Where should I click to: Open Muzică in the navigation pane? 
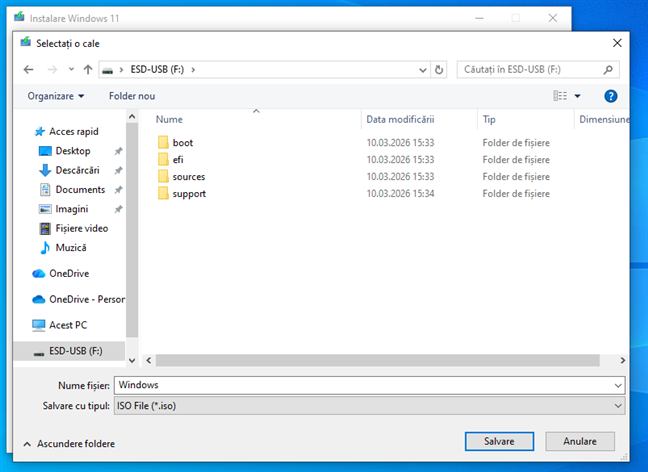pyautogui.click(x=62, y=248)
